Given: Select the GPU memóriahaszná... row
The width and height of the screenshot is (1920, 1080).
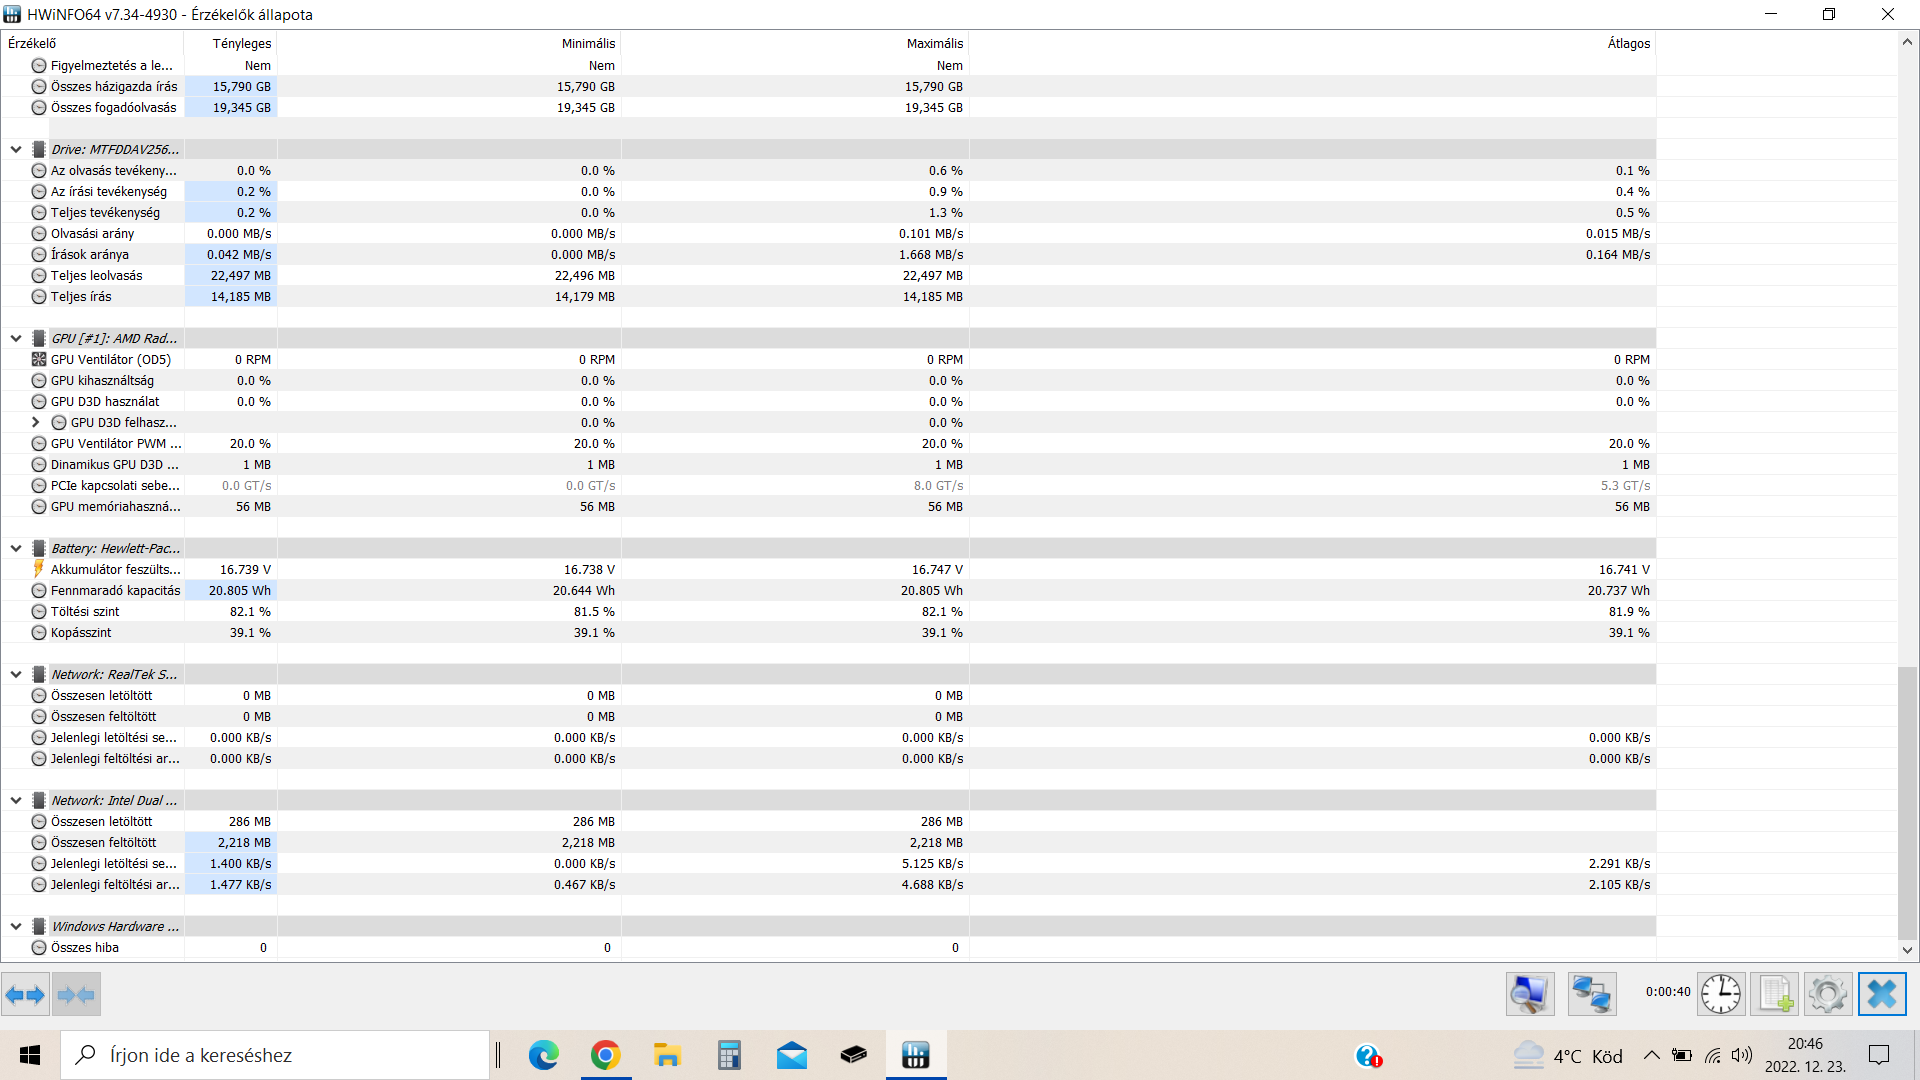Looking at the screenshot, I should pyautogui.click(x=828, y=506).
